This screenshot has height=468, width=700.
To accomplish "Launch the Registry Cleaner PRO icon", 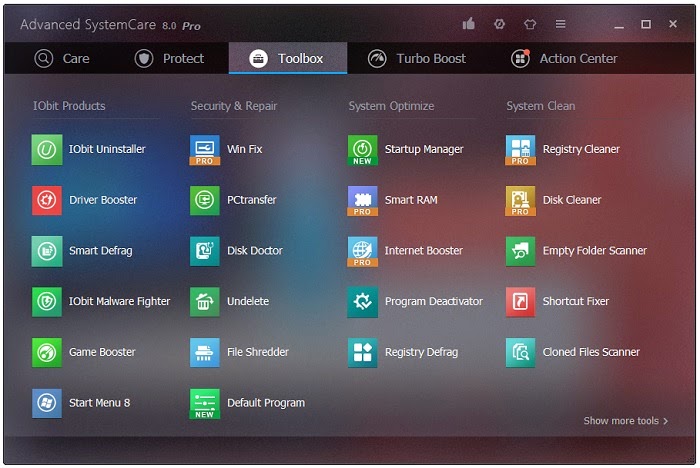I will click(521, 150).
